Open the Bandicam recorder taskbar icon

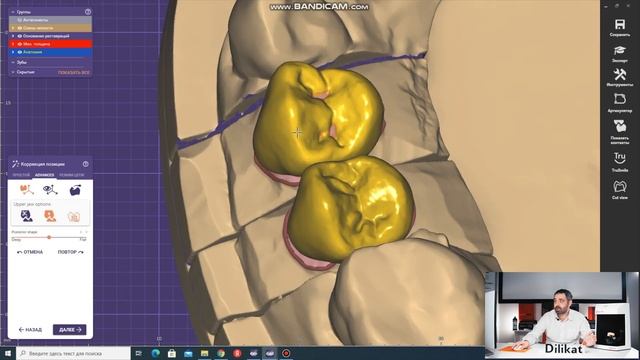[286, 353]
